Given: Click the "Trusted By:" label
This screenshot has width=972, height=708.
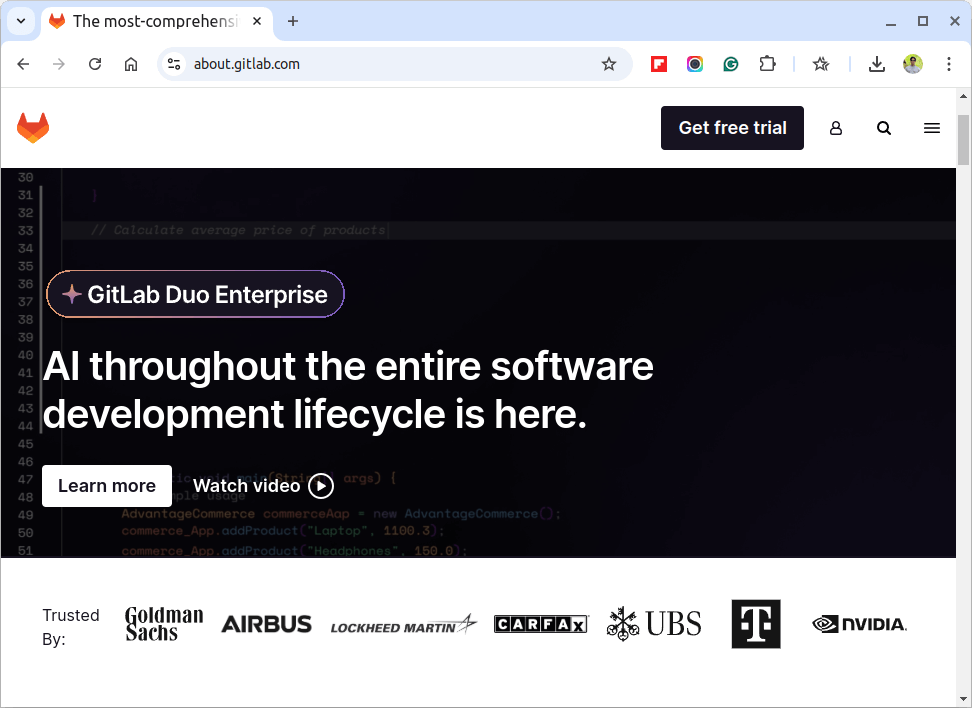Looking at the screenshot, I should [71, 627].
